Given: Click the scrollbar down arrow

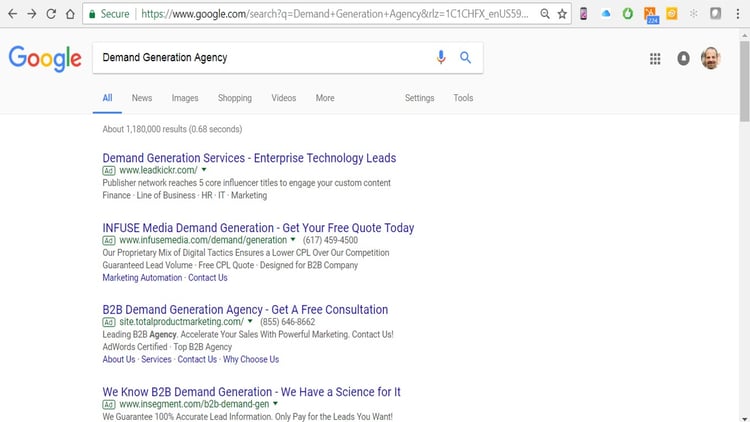Looking at the screenshot, I should 745,418.
